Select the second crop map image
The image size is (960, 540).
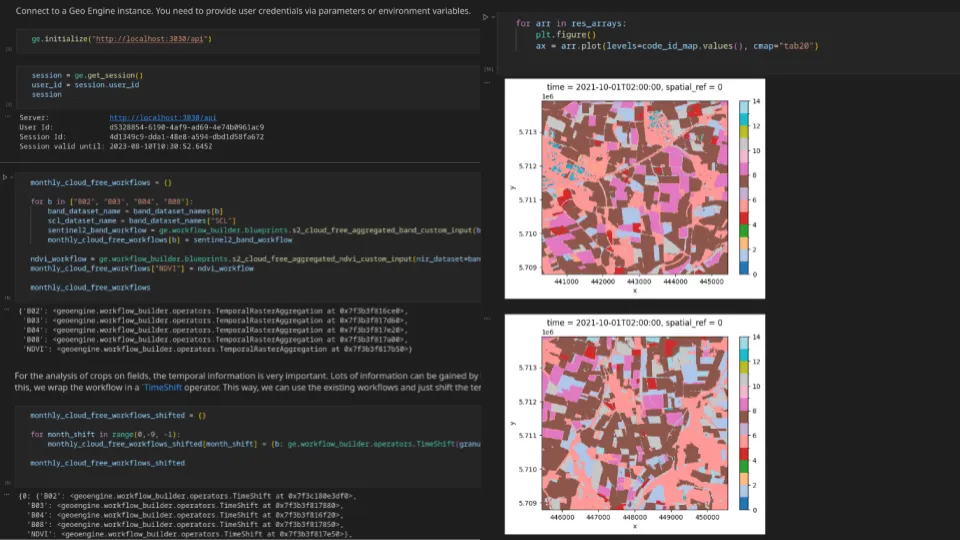635,424
